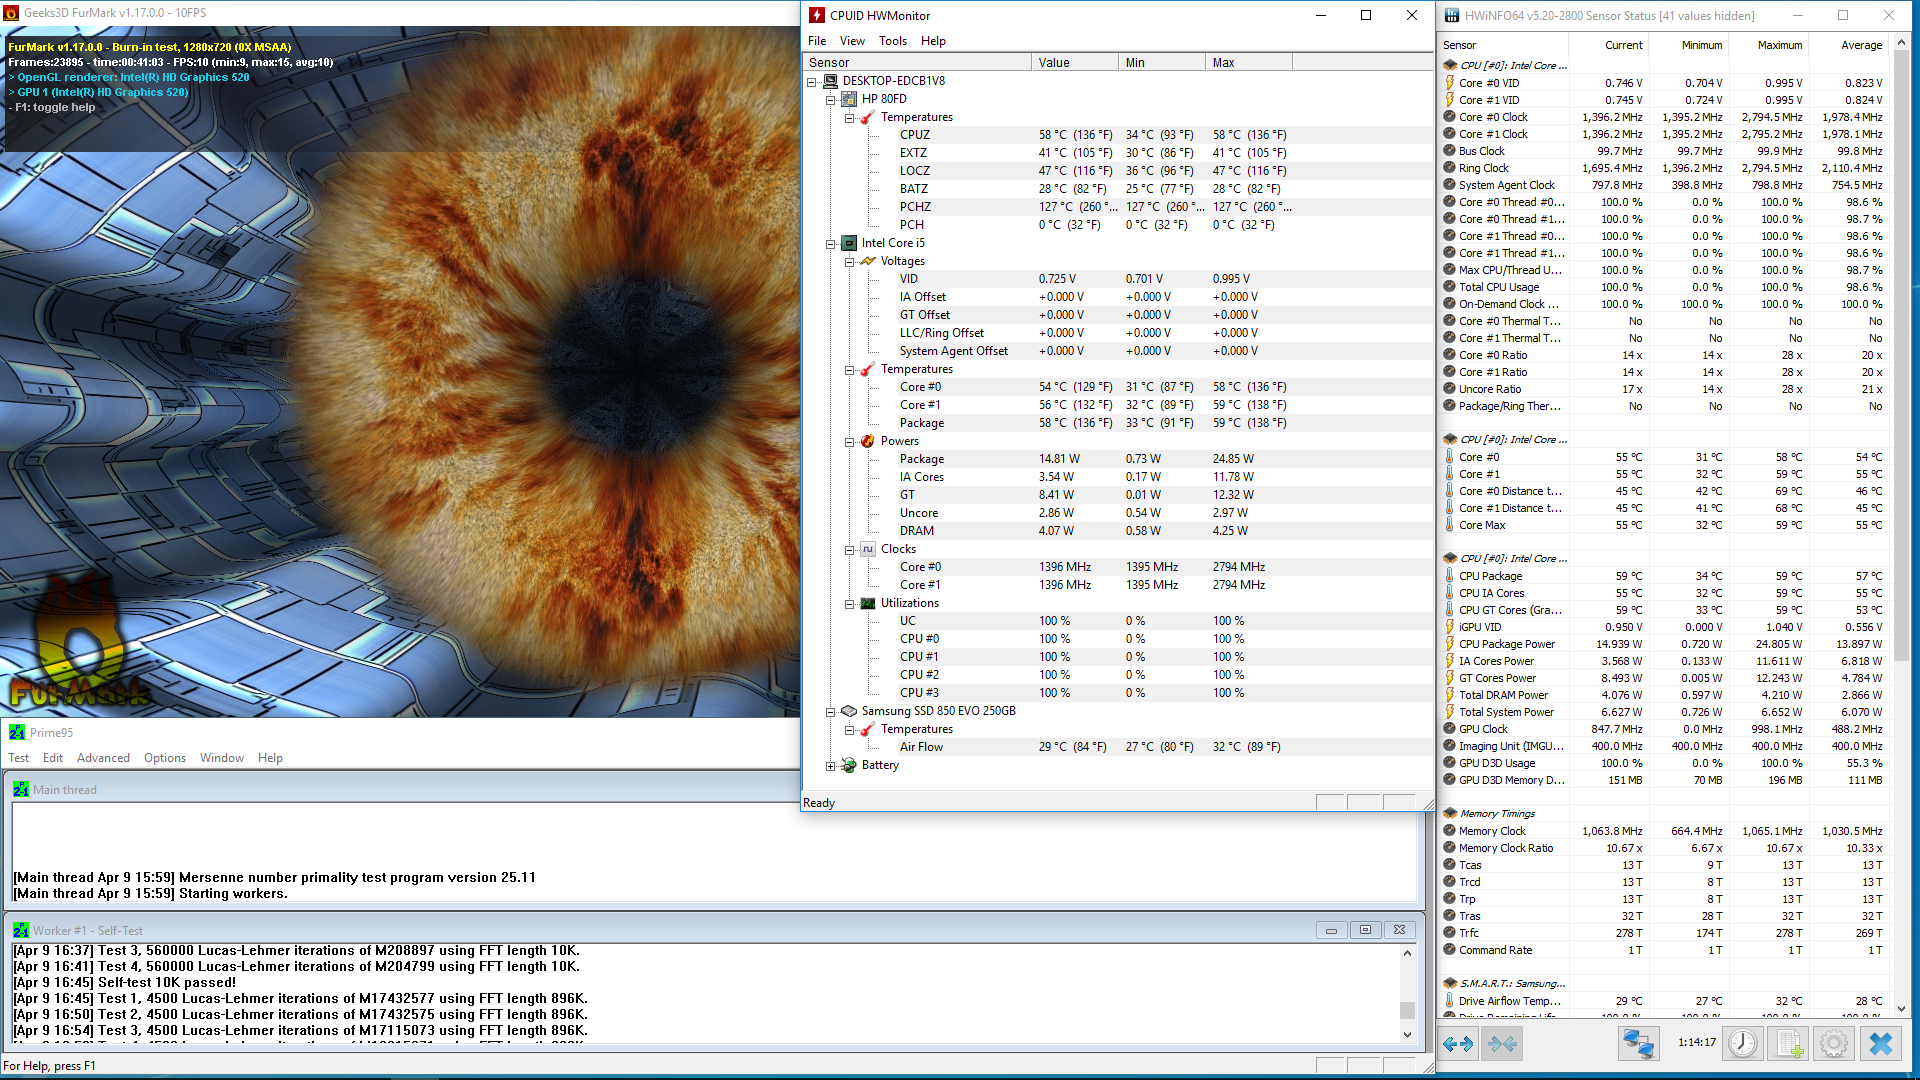The image size is (1920, 1080).
Task: Click Worker #1 log scroll up arrow
Action: (x=1407, y=953)
